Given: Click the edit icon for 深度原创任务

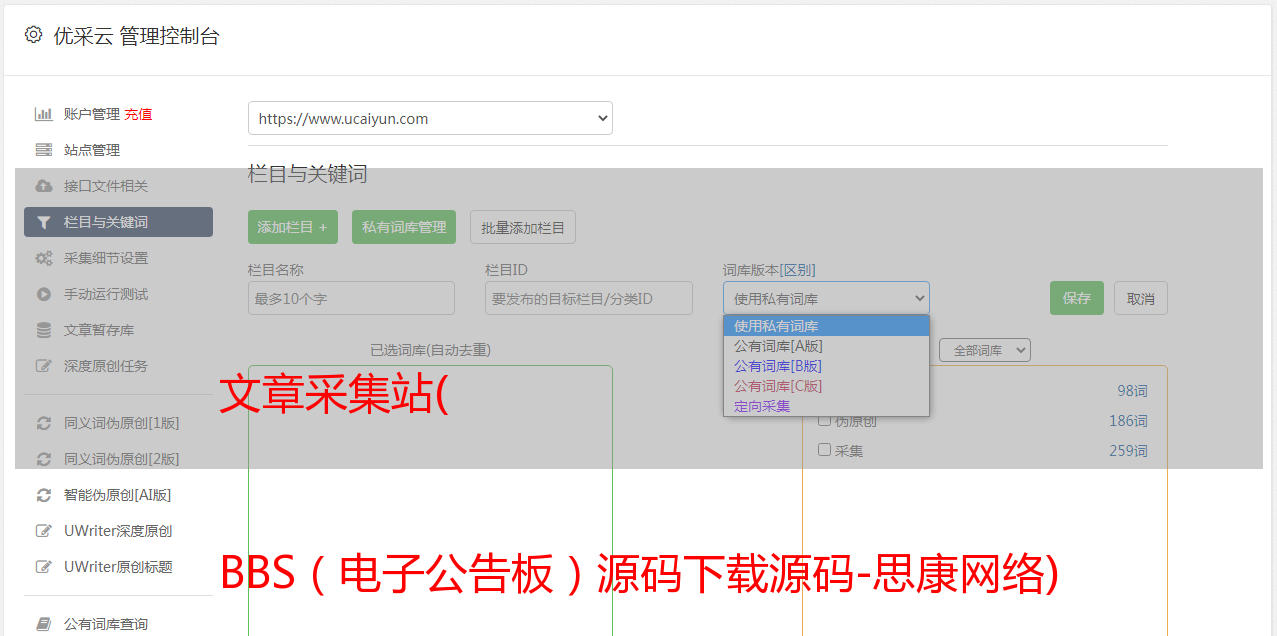Looking at the screenshot, I should [44, 366].
